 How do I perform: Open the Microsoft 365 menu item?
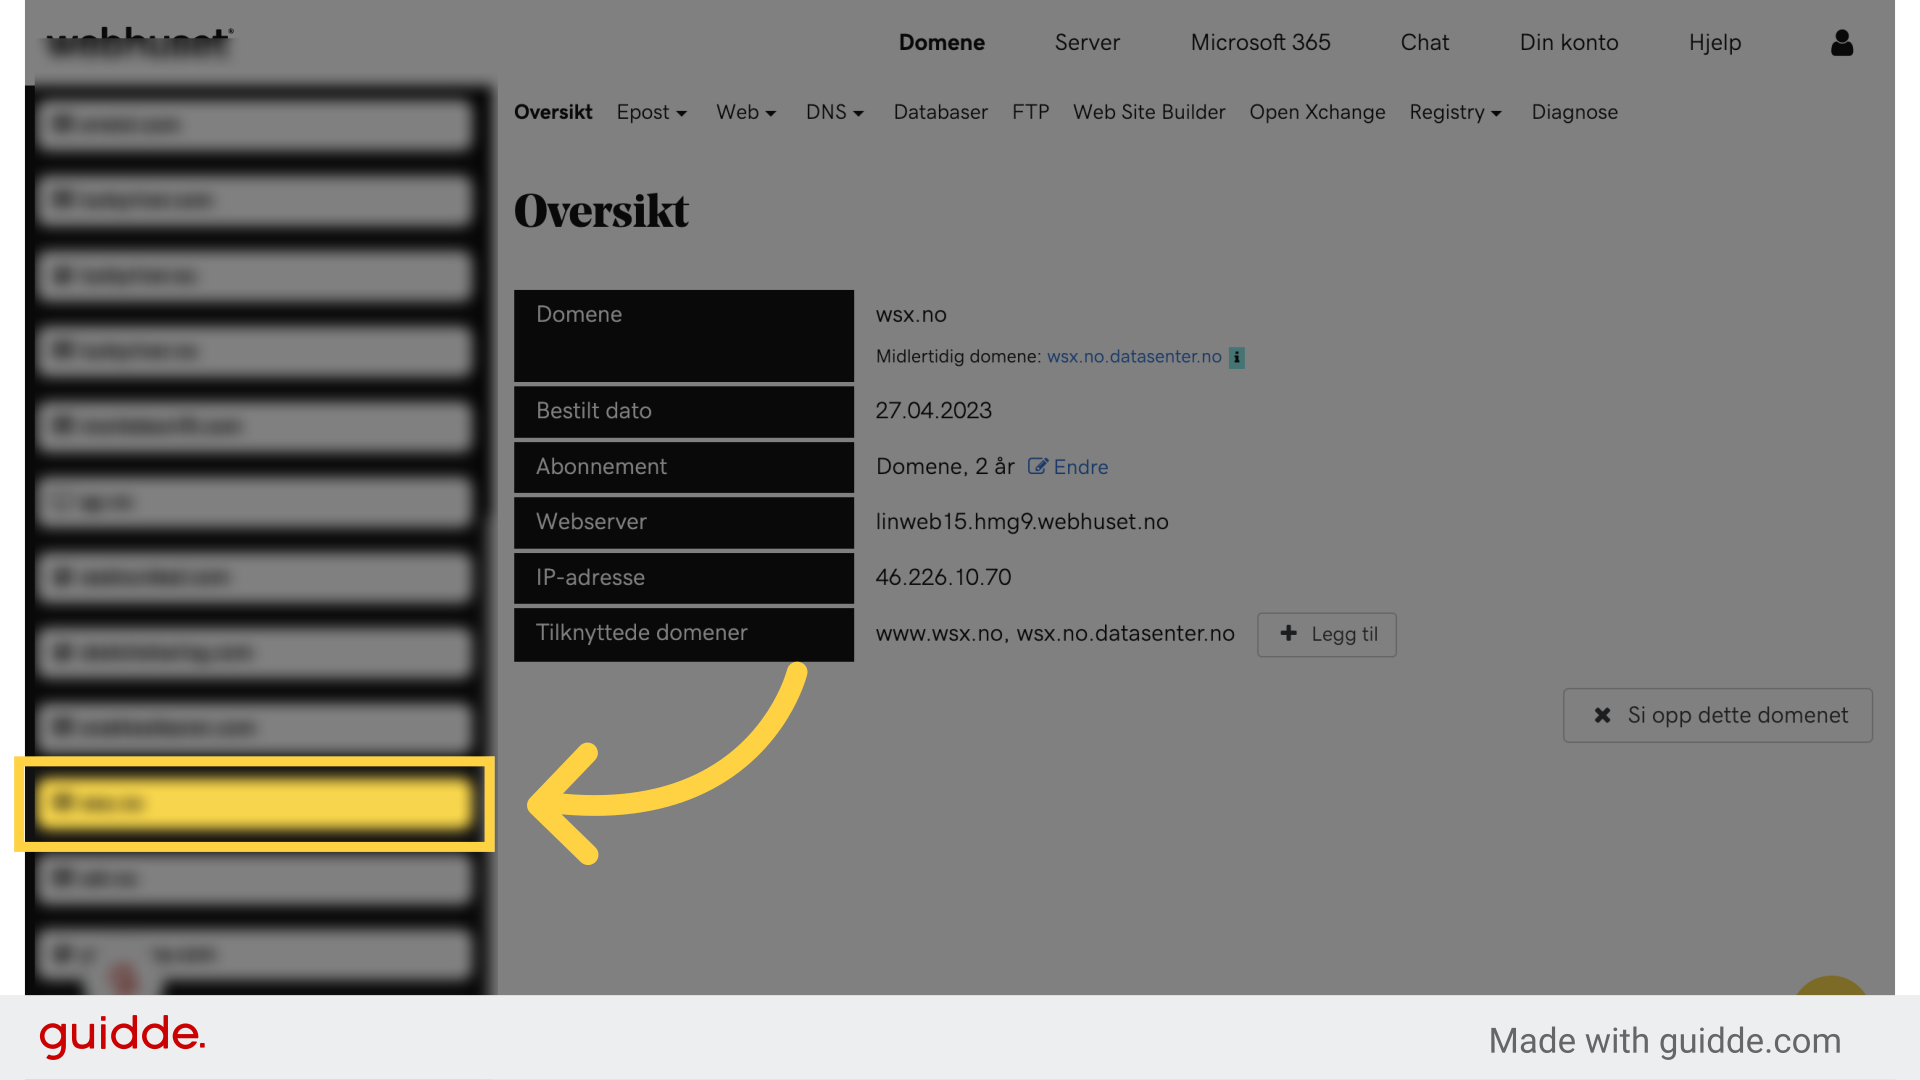click(x=1260, y=42)
